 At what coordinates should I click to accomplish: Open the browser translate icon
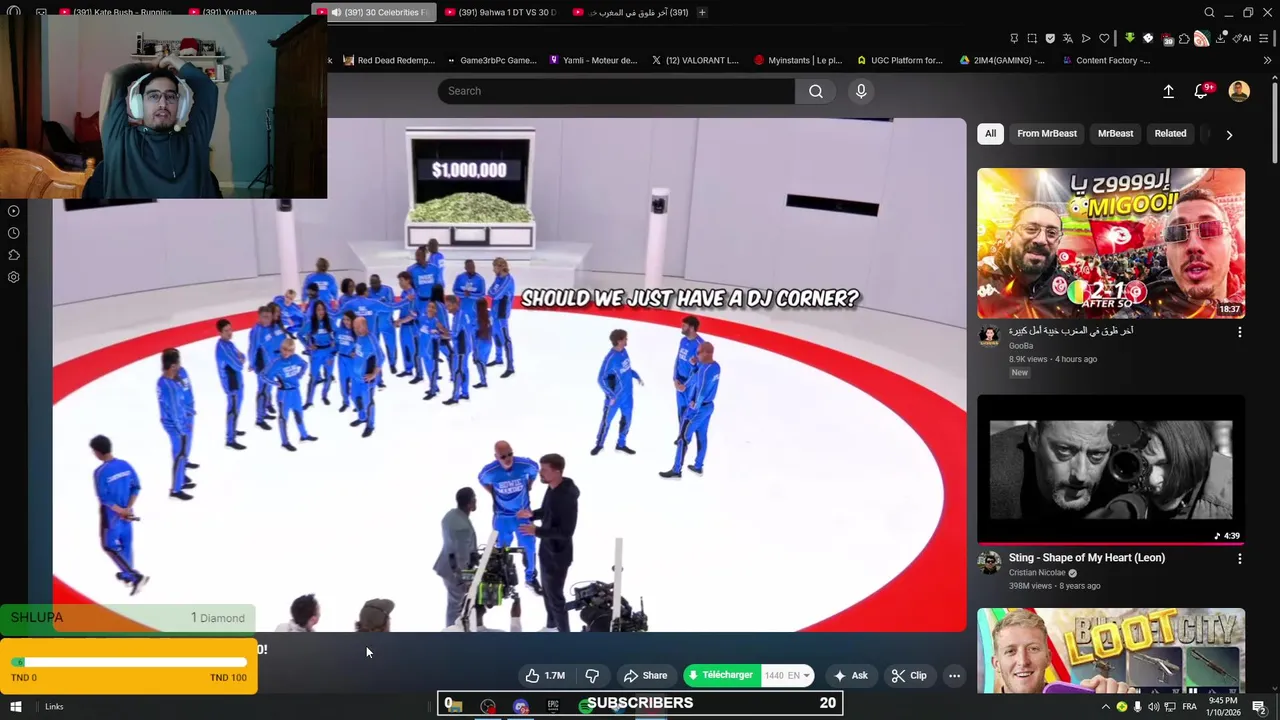1067,38
